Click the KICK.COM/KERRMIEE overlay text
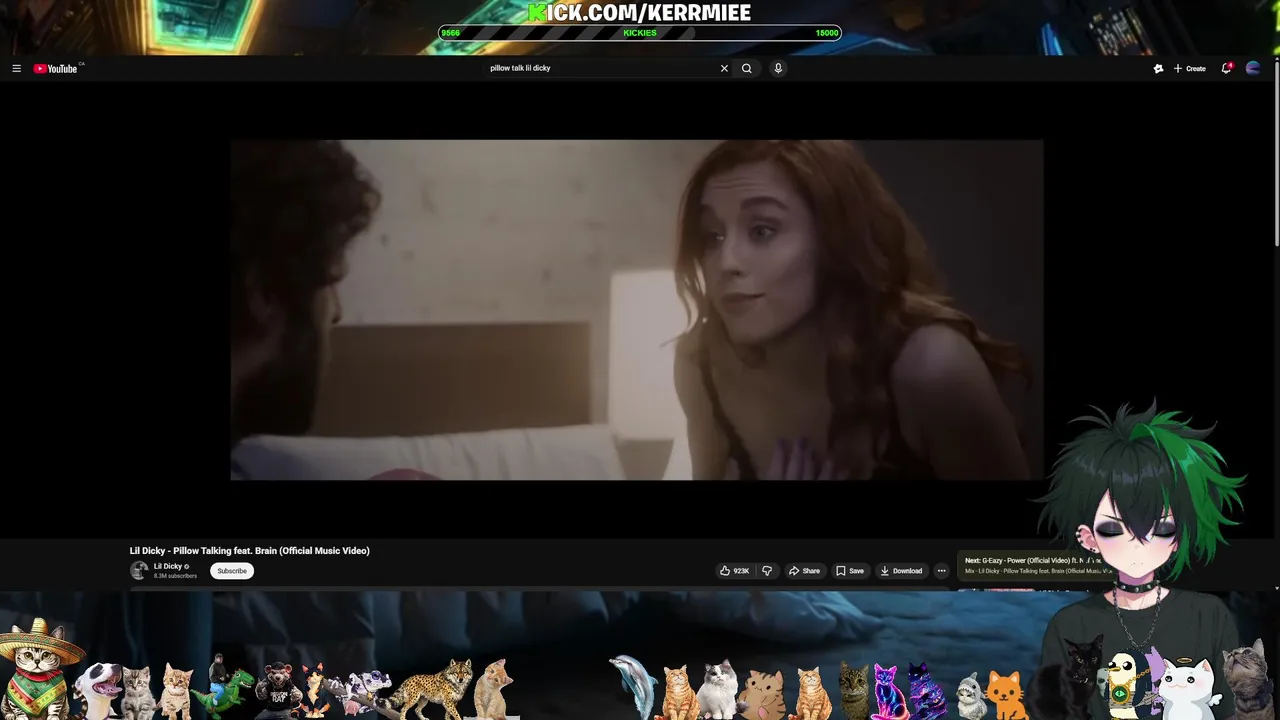The height and width of the screenshot is (720, 1280). pyautogui.click(x=640, y=12)
